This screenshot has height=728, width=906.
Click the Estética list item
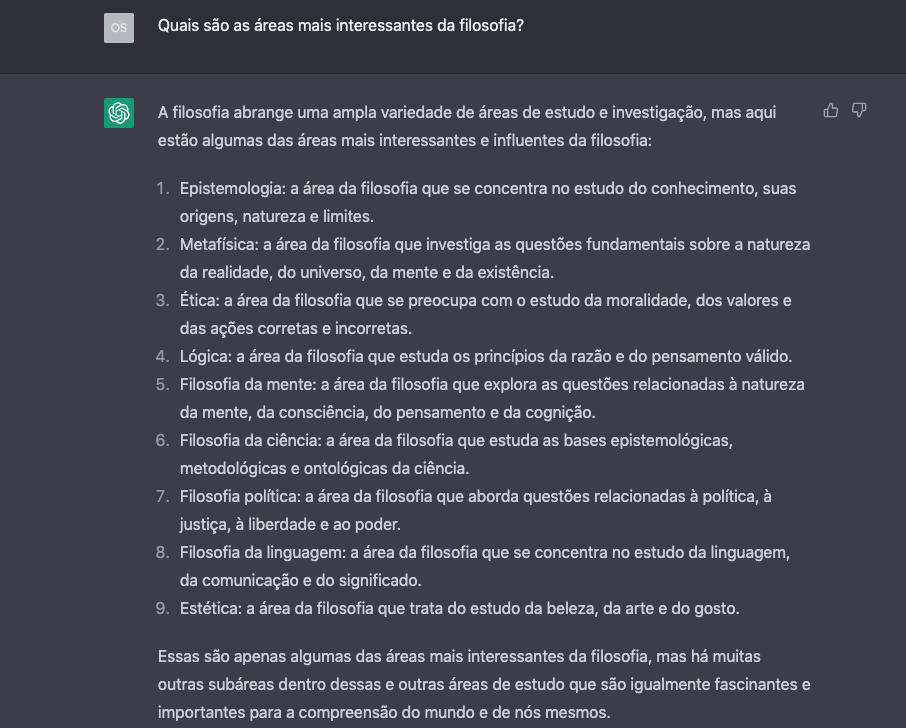pos(459,608)
